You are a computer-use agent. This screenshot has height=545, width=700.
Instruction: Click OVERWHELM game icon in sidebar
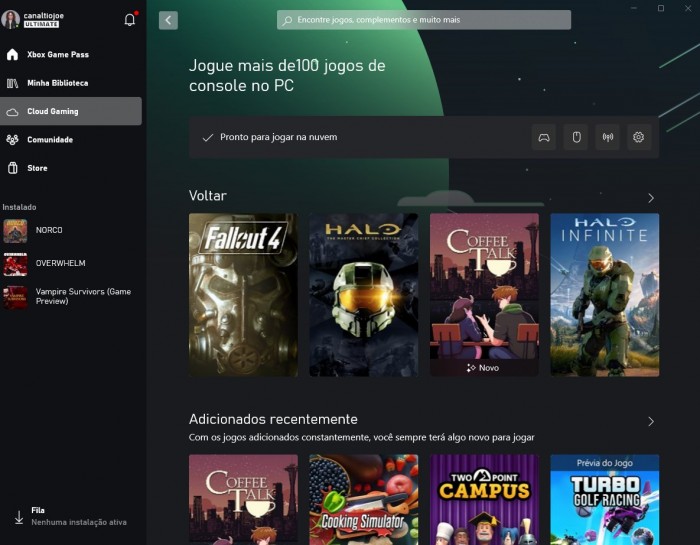click(15, 264)
